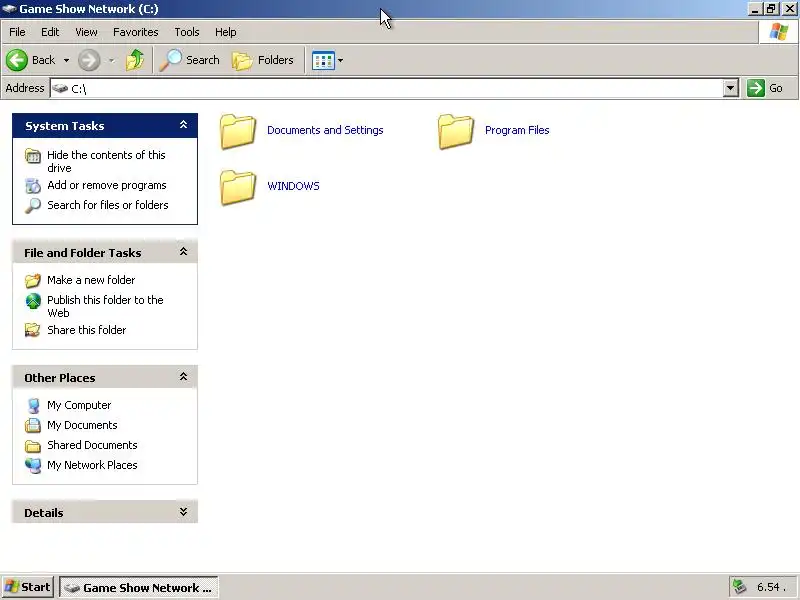800x600 pixels.
Task: Click the Publish to Web globe icon
Action: tap(33, 301)
